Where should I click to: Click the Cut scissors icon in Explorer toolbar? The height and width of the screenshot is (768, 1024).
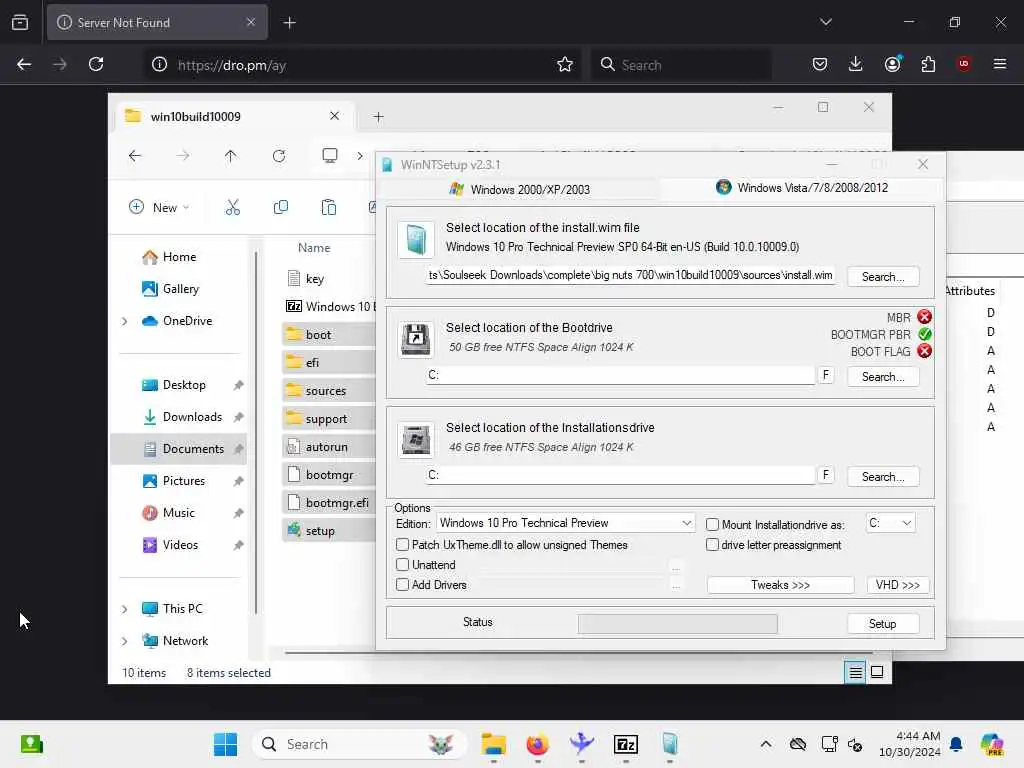pyautogui.click(x=232, y=207)
